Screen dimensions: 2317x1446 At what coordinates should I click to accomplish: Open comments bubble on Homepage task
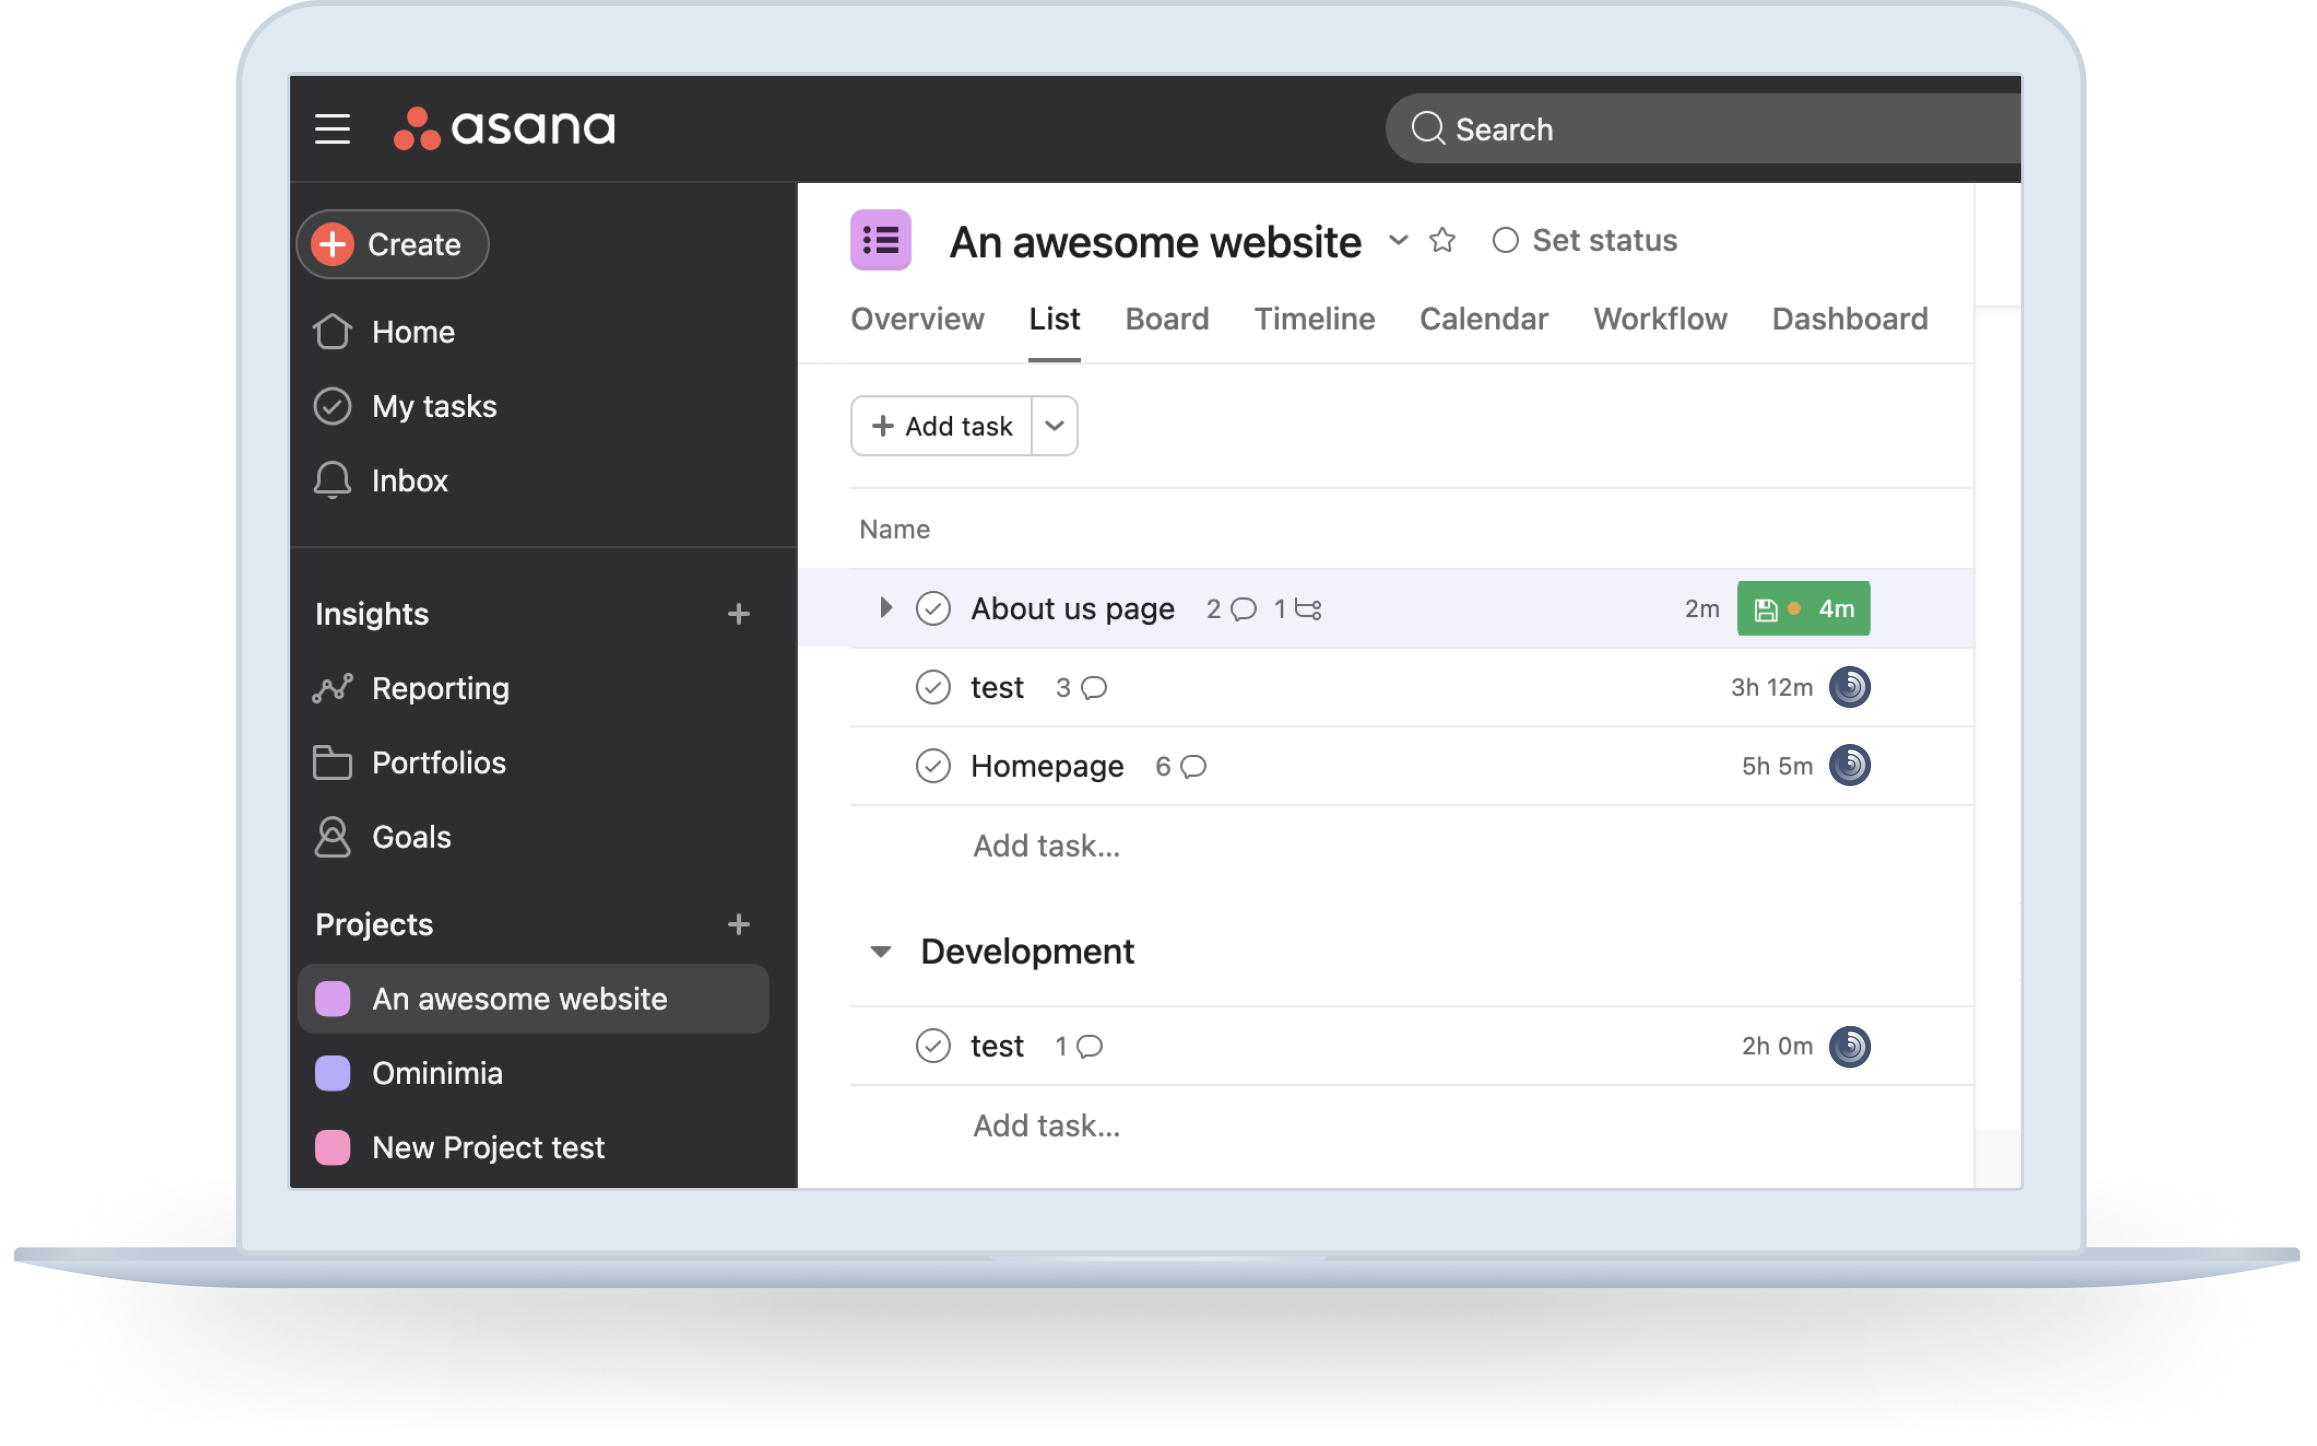pos(1193,767)
